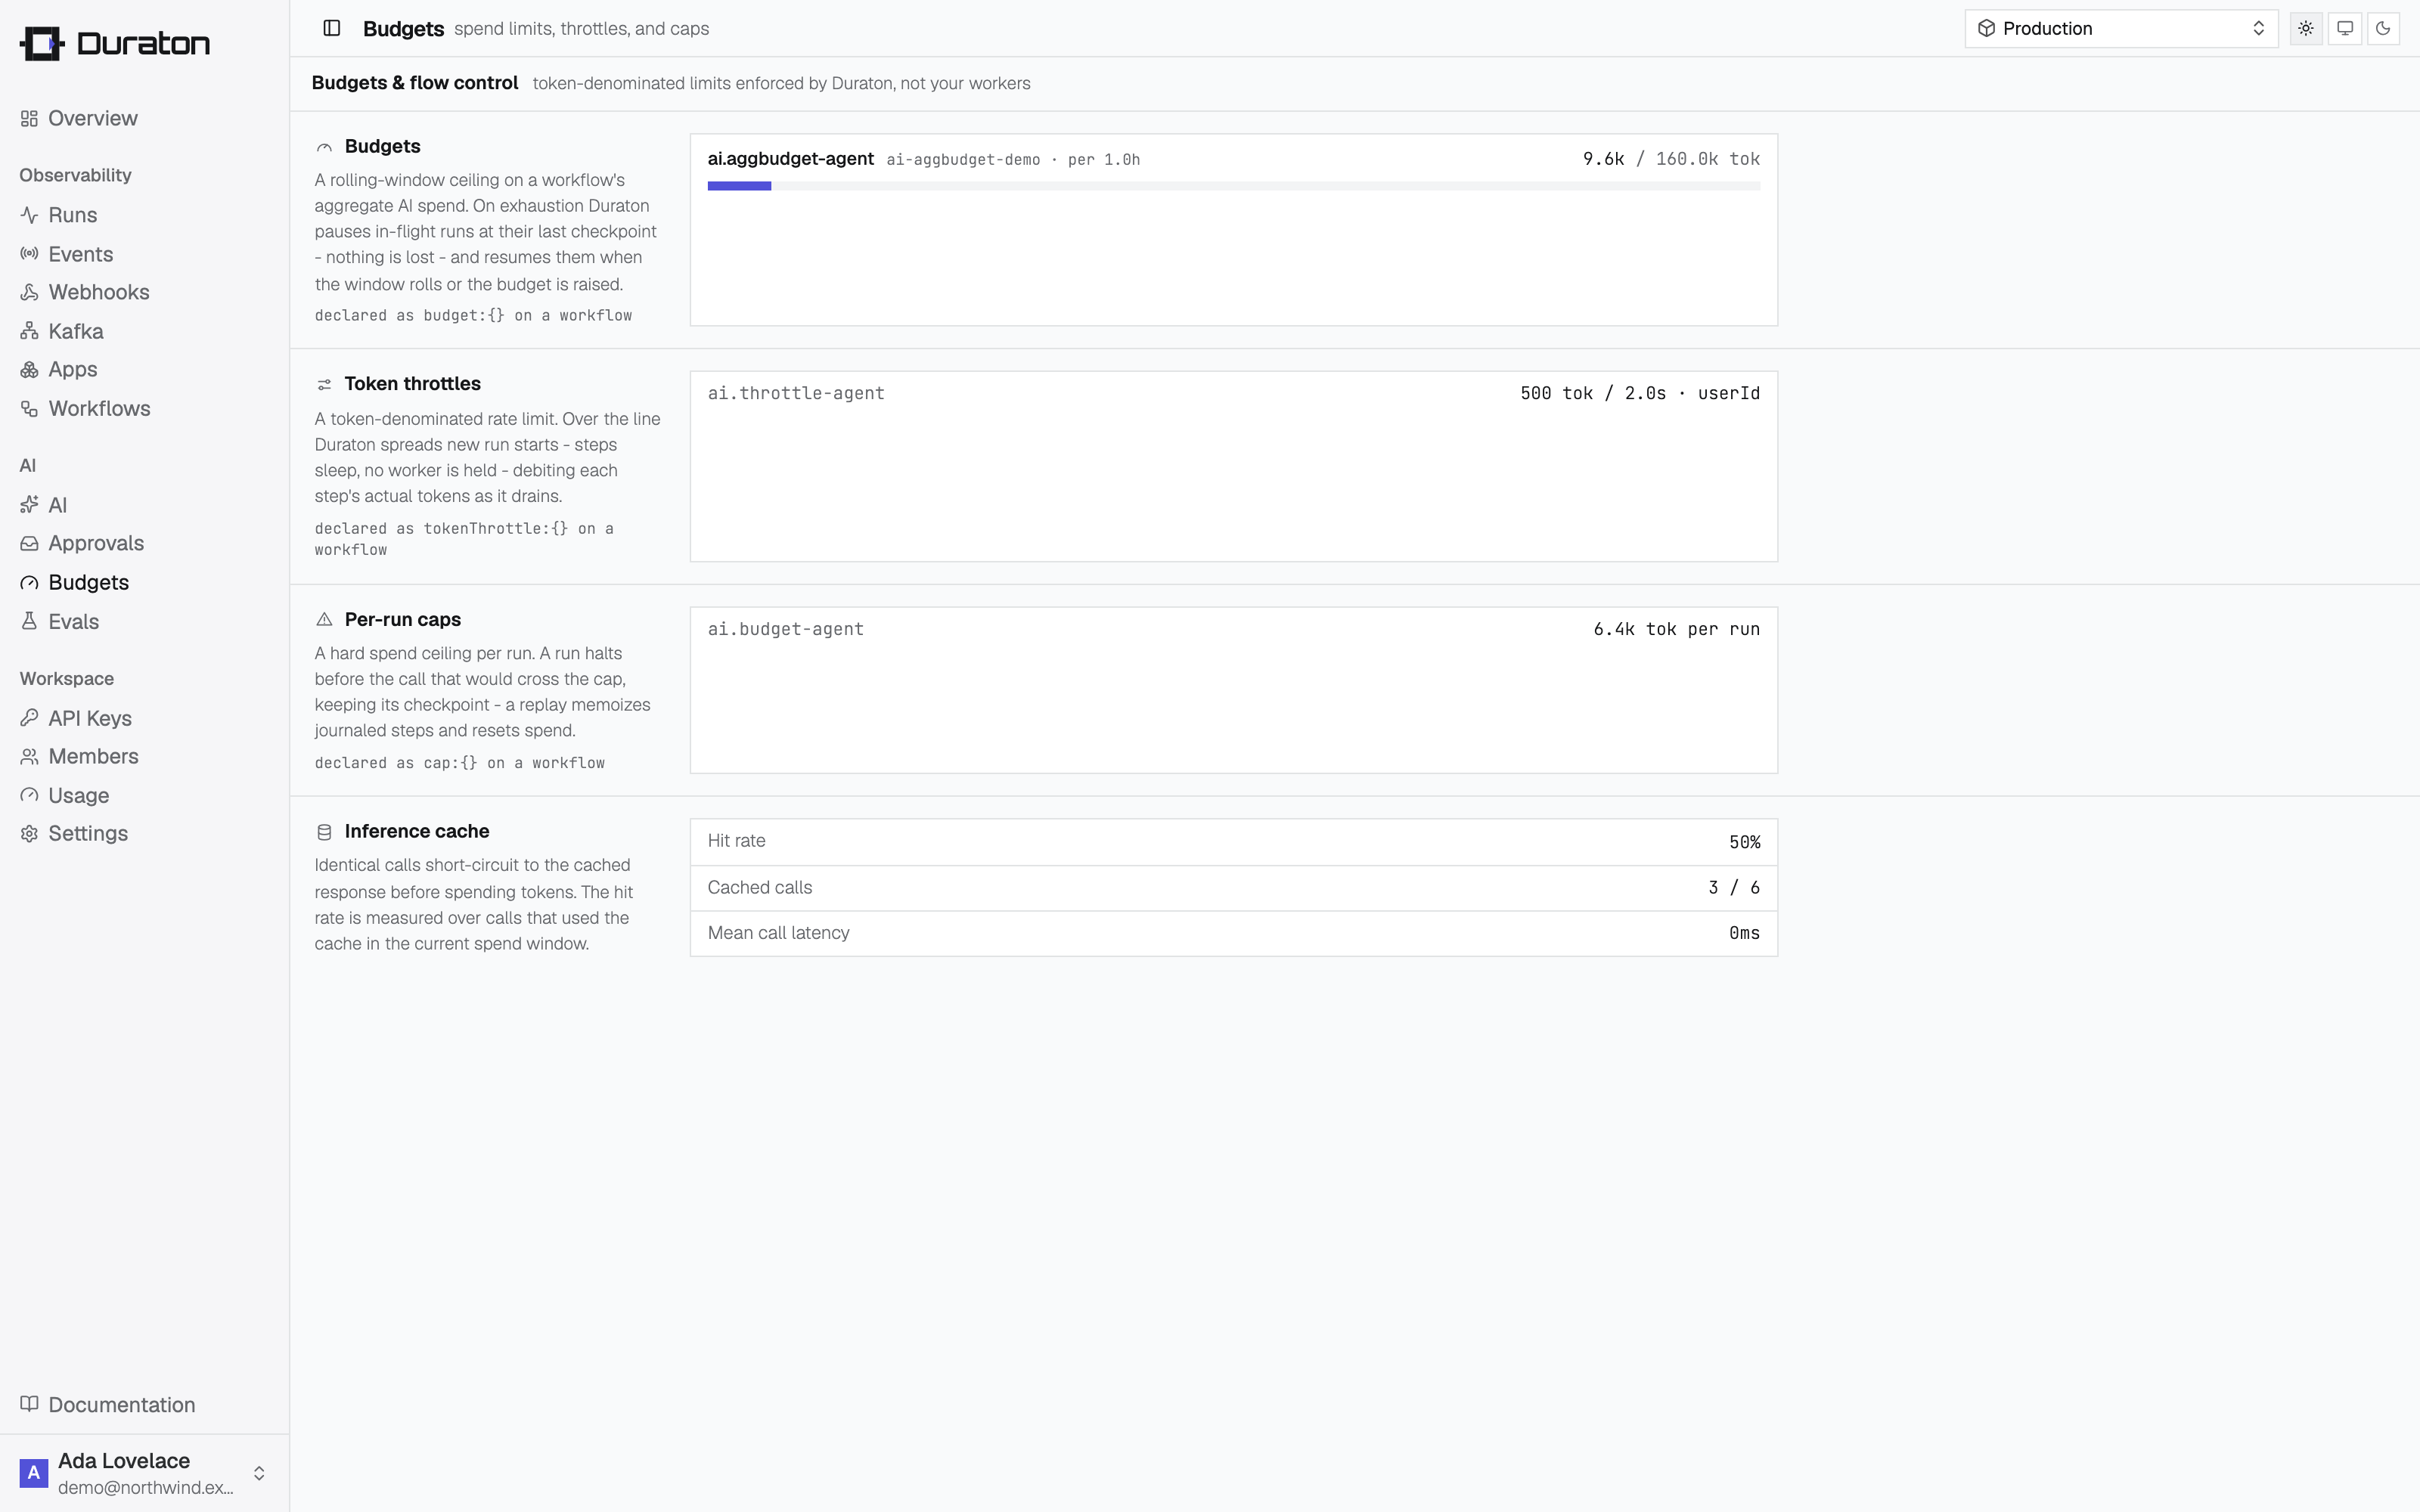Click the 500 tok / 2.0s userId value

[1640, 394]
